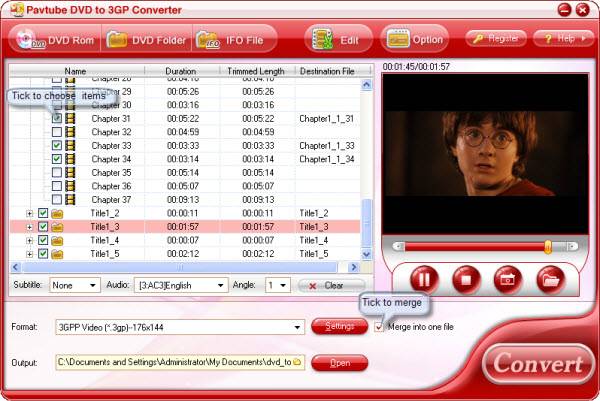This screenshot has height=401, width=600.
Task: Tick the Chapter 36 checkbox
Action: click(x=57, y=186)
